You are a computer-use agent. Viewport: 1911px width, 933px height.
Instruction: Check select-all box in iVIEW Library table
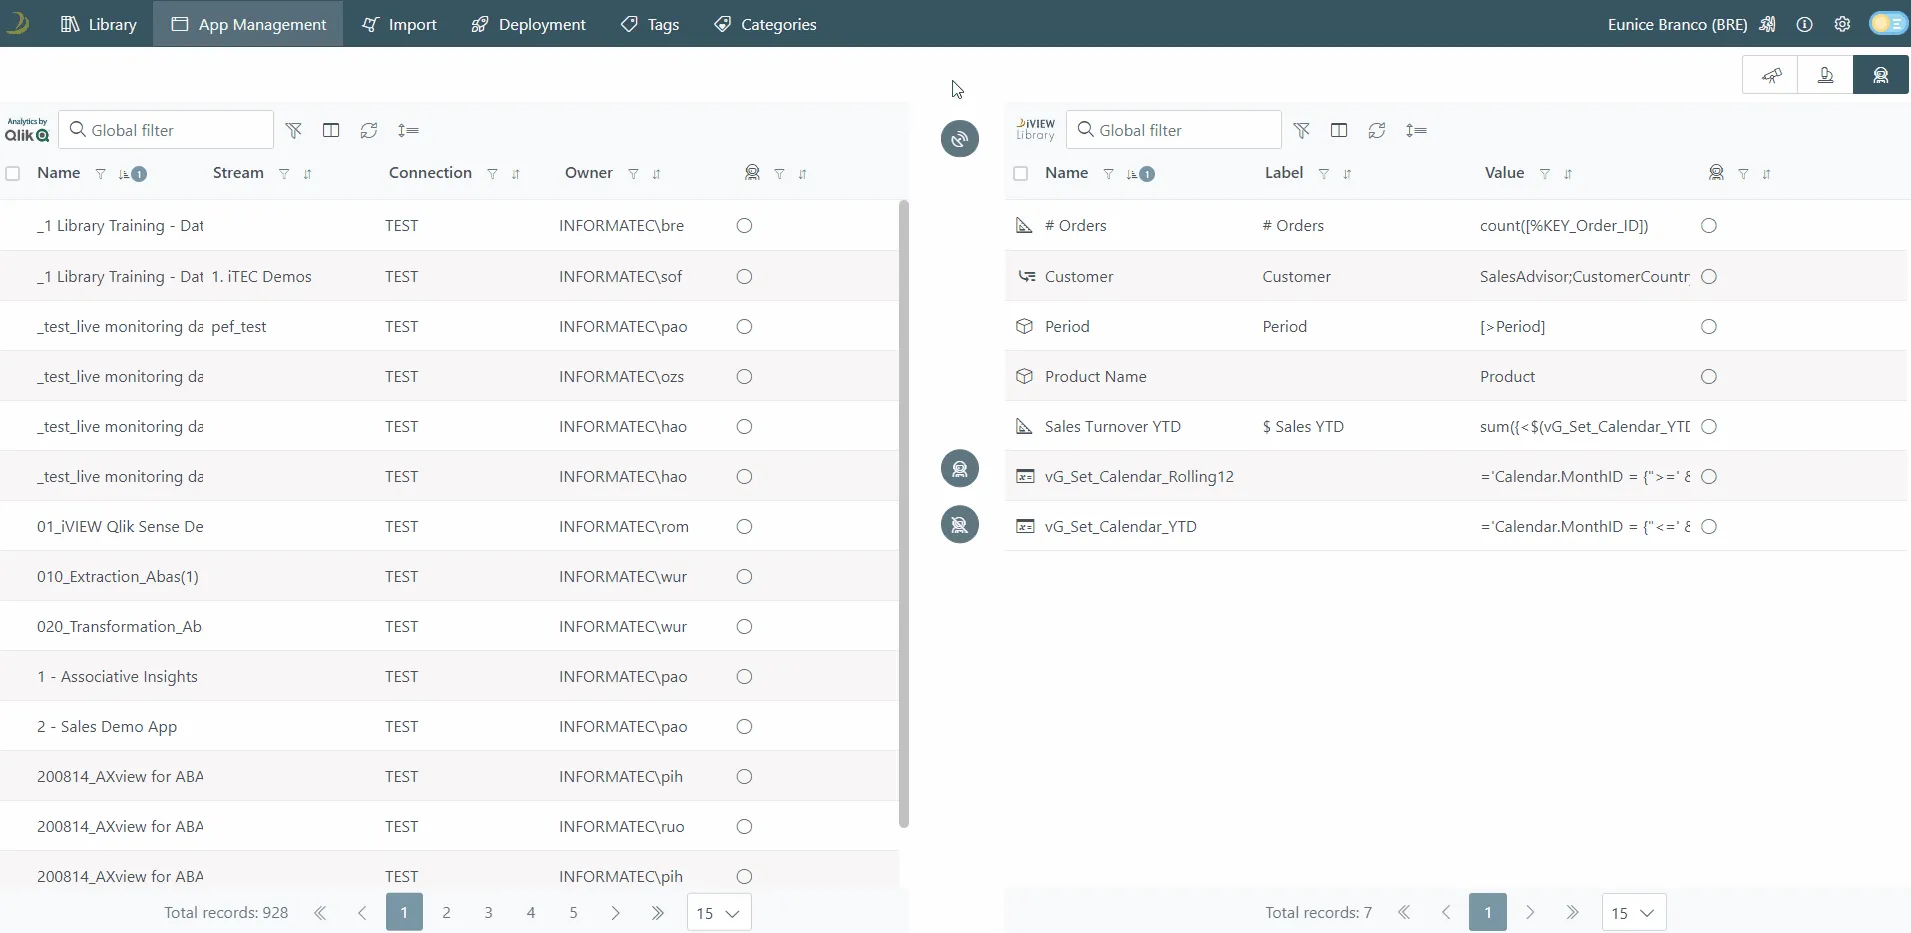[x=1021, y=173]
